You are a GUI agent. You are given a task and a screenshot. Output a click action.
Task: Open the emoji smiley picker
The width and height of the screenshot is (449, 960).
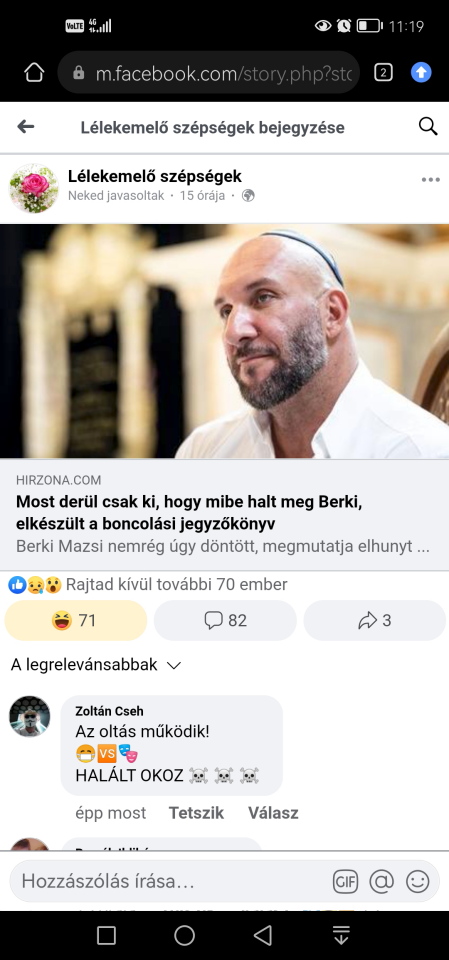418,882
